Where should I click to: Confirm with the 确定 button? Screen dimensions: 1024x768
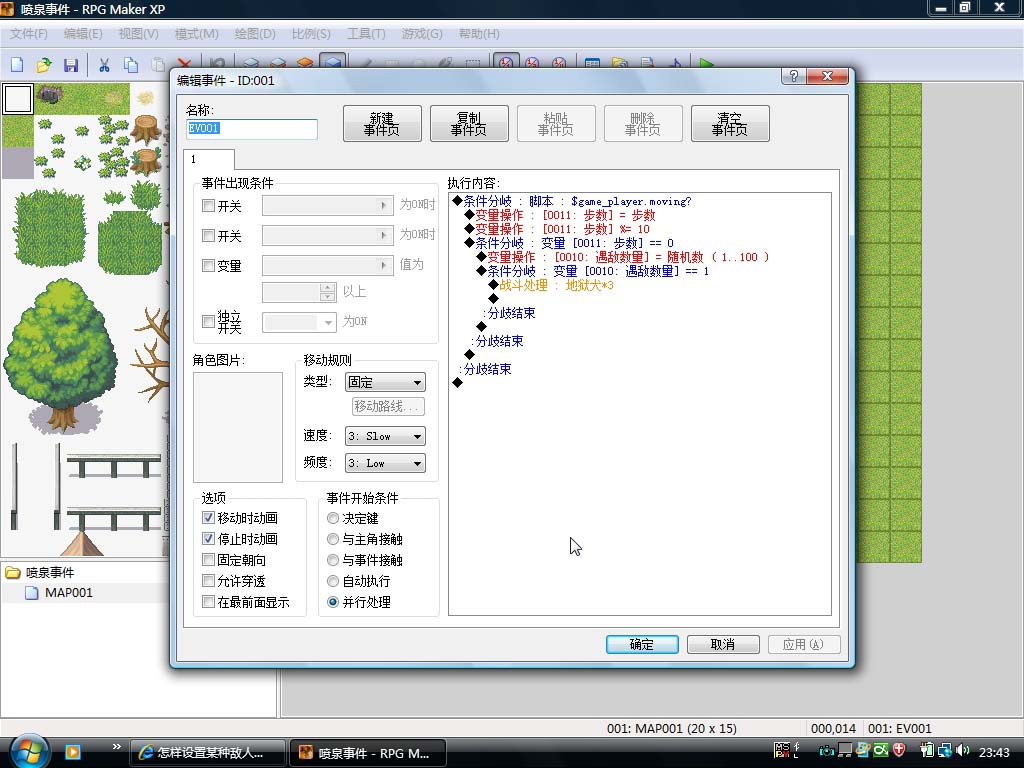click(x=642, y=645)
